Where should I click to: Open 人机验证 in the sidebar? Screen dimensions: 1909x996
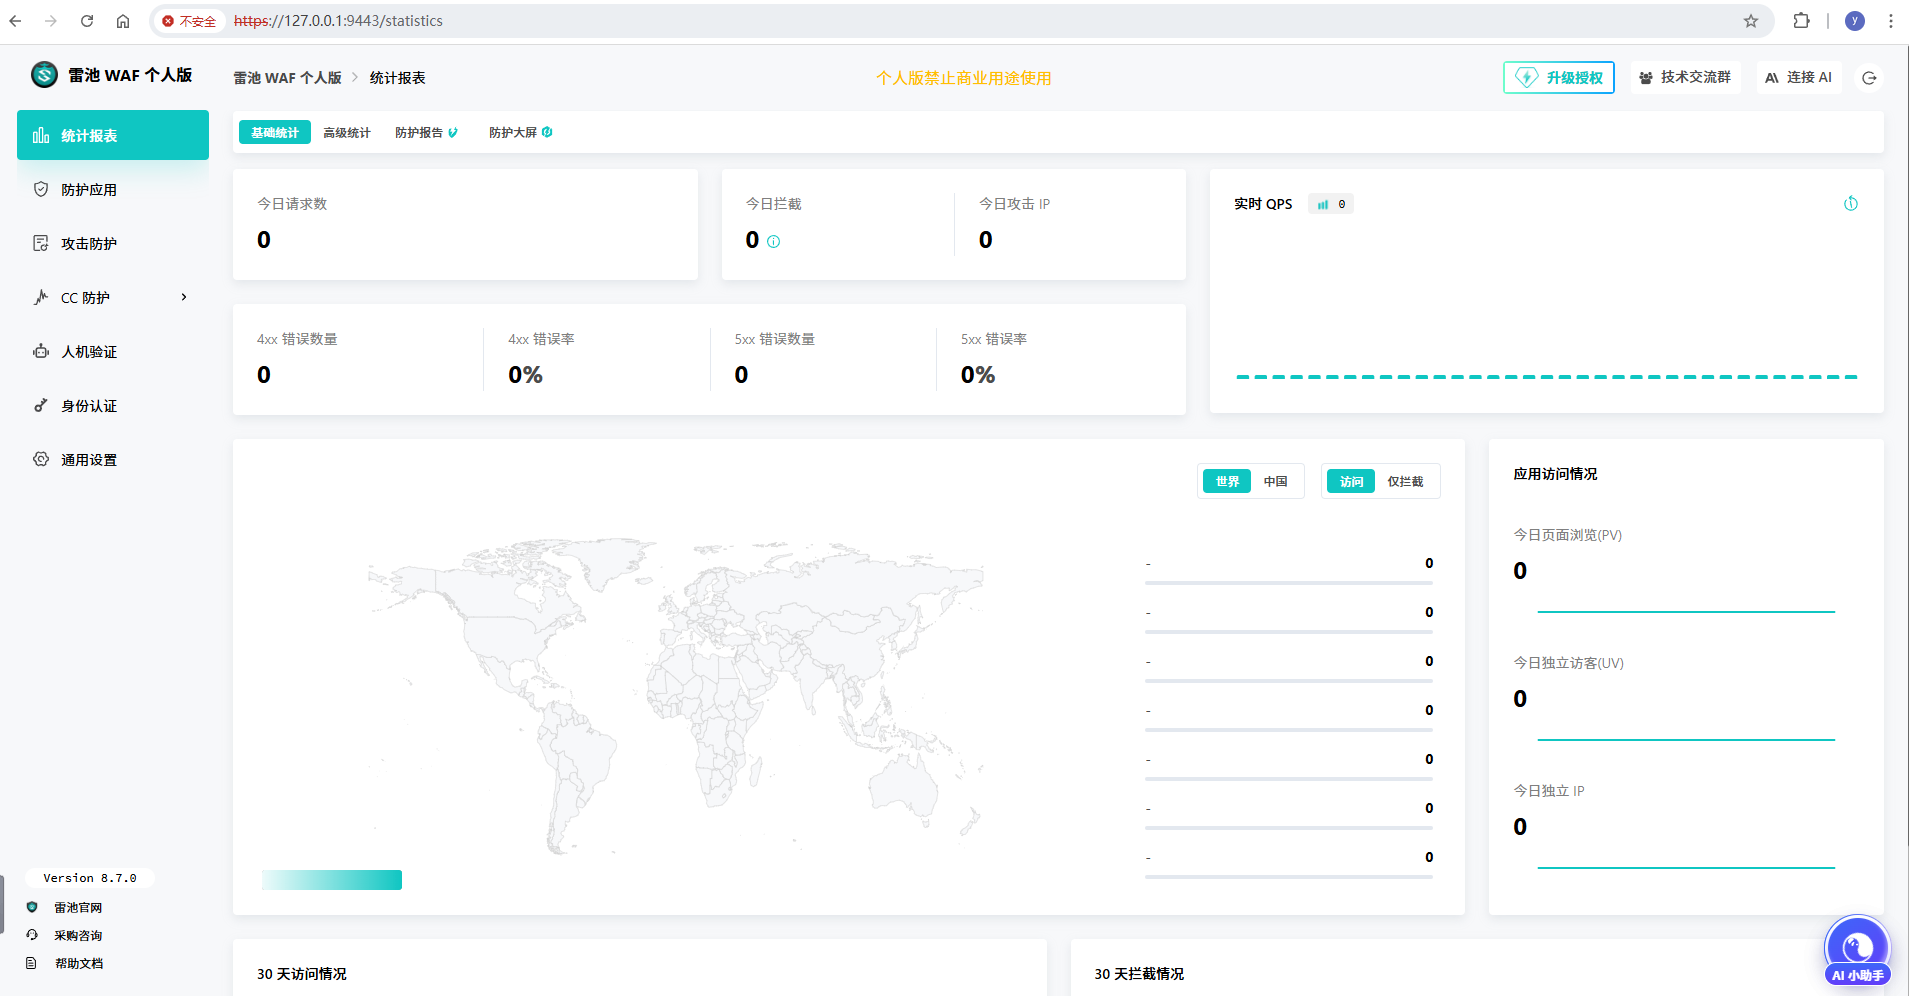[x=113, y=351]
